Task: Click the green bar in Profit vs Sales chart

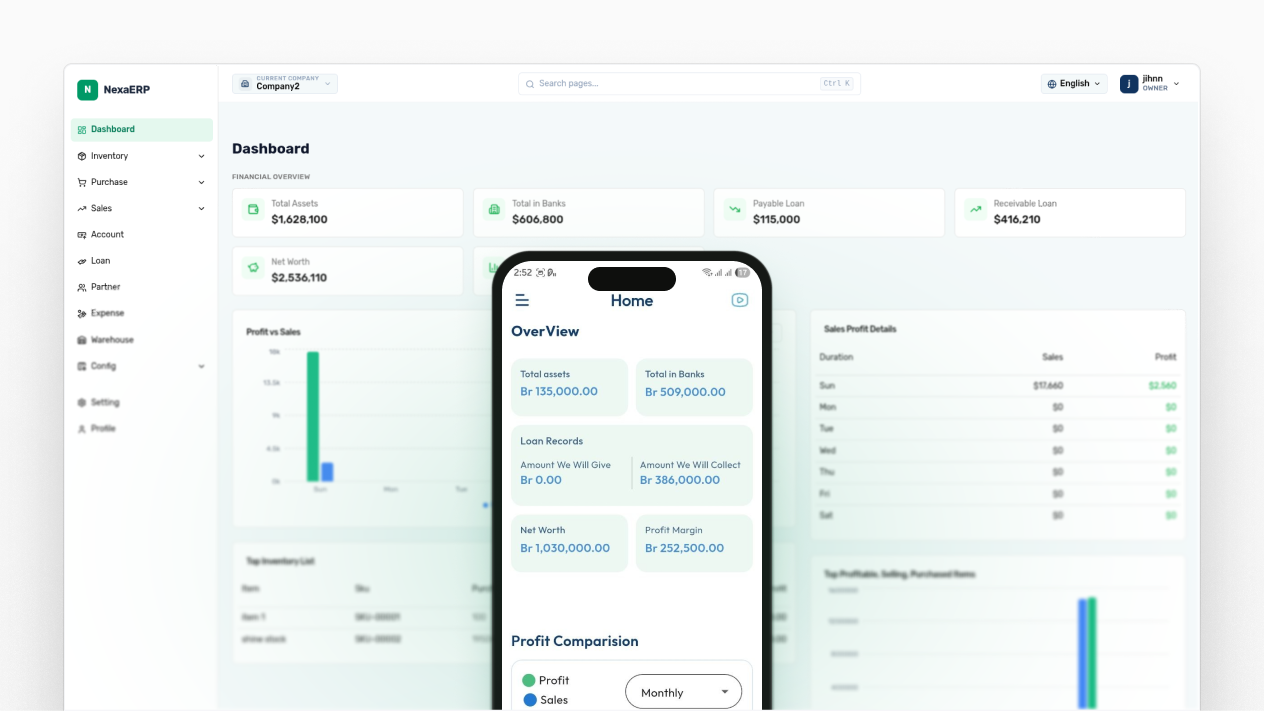Action: click(x=313, y=417)
